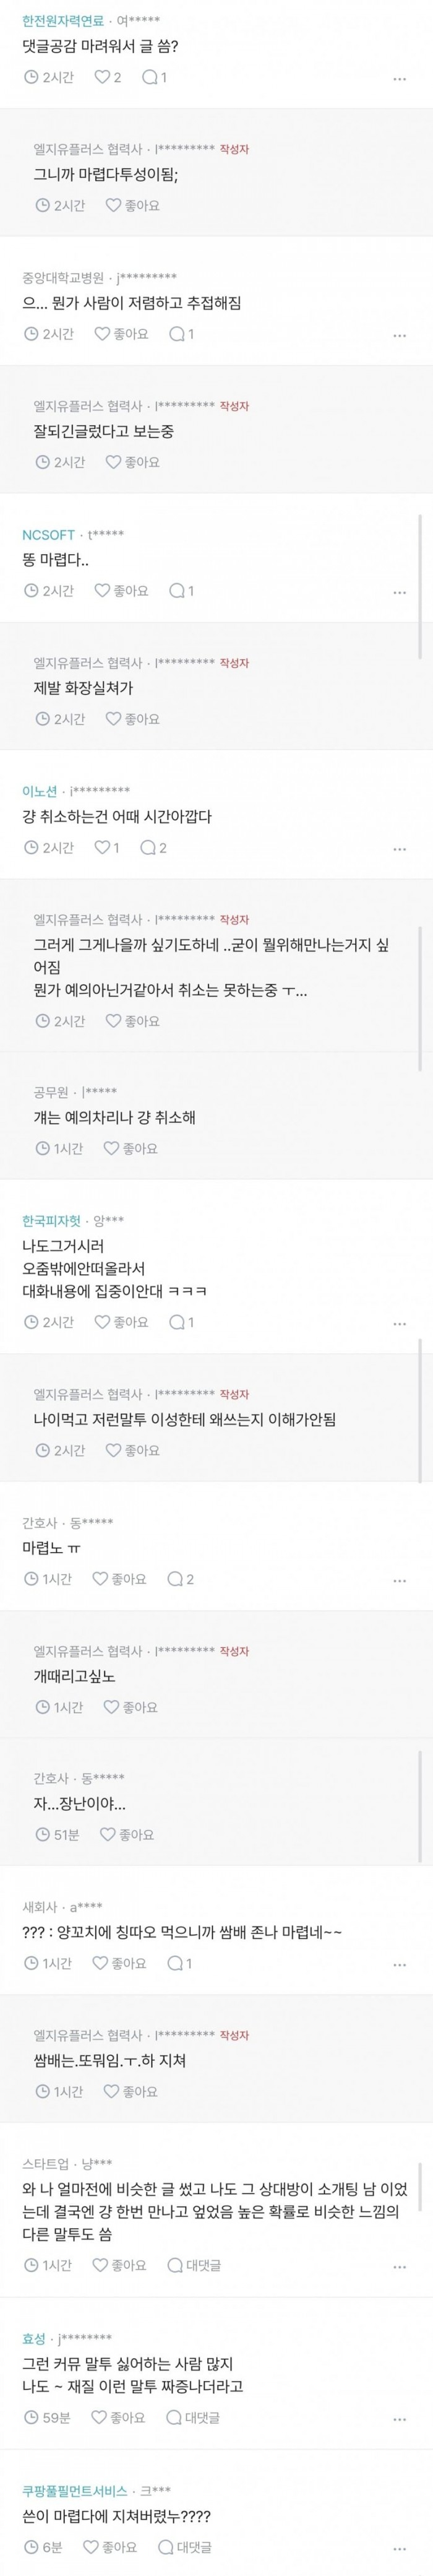Open more options for 중앙대학교병원 comment
The image size is (433, 2576).
399,336
